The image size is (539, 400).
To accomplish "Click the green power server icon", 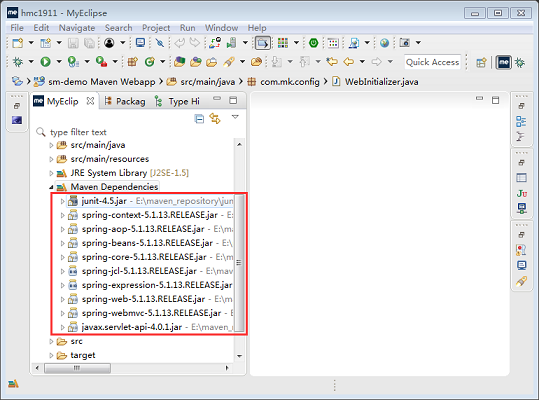I will pyautogui.click(x=314, y=43).
